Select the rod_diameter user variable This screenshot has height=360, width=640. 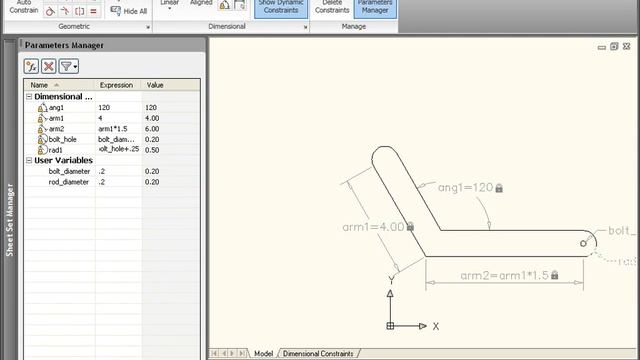click(x=69, y=182)
